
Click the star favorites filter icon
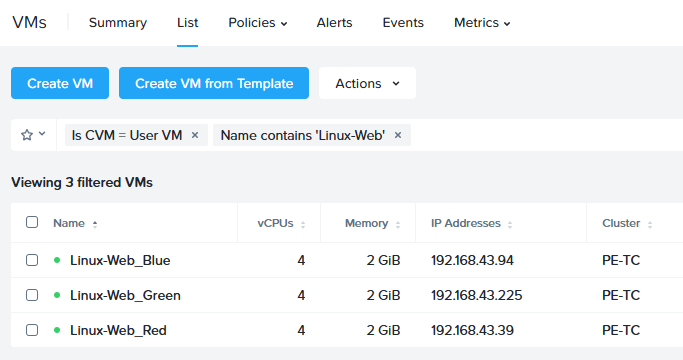[27, 135]
